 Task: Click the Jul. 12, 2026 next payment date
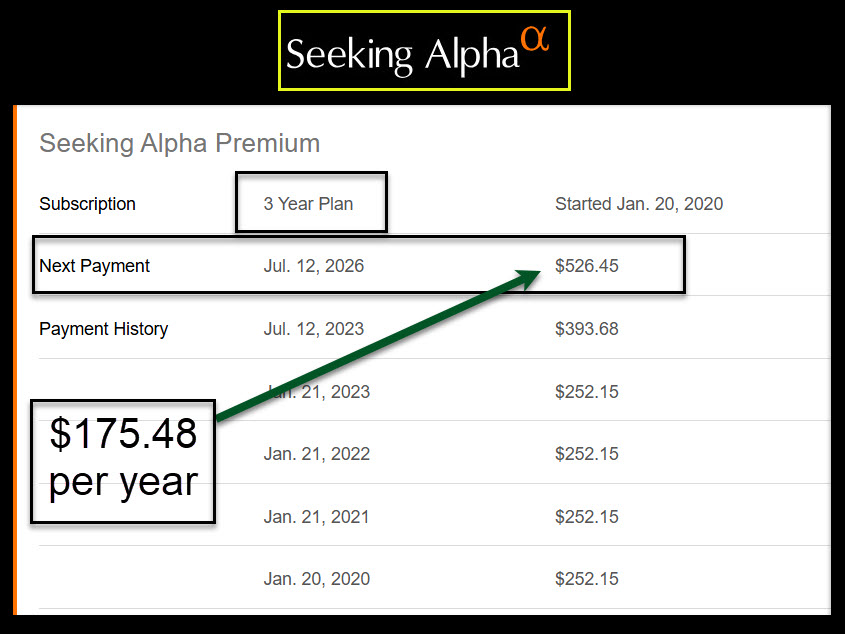pos(313,266)
